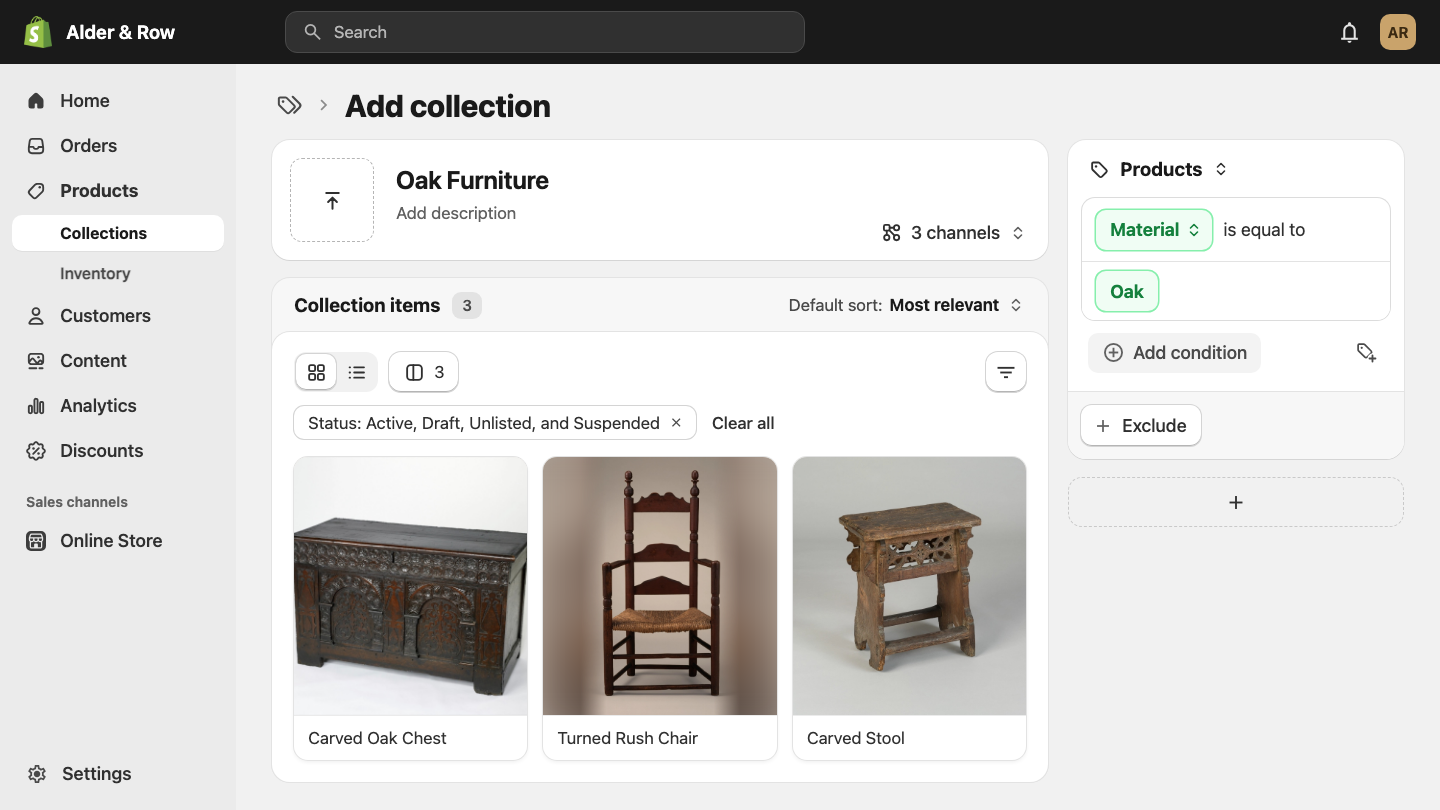This screenshot has height=810, width=1440.
Task: Select Collections in sidebar
Action: pos(118,233)
